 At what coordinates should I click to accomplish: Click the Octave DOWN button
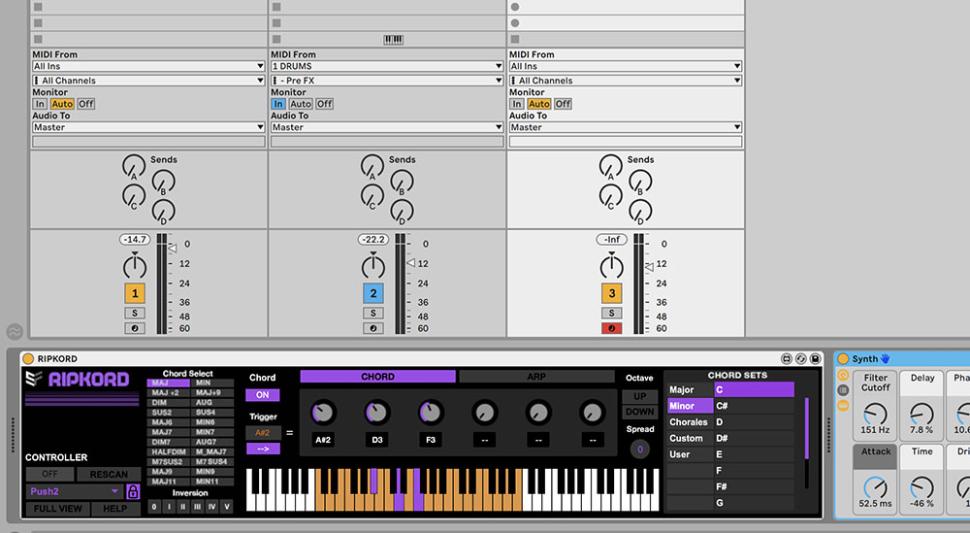pos(640,412)
